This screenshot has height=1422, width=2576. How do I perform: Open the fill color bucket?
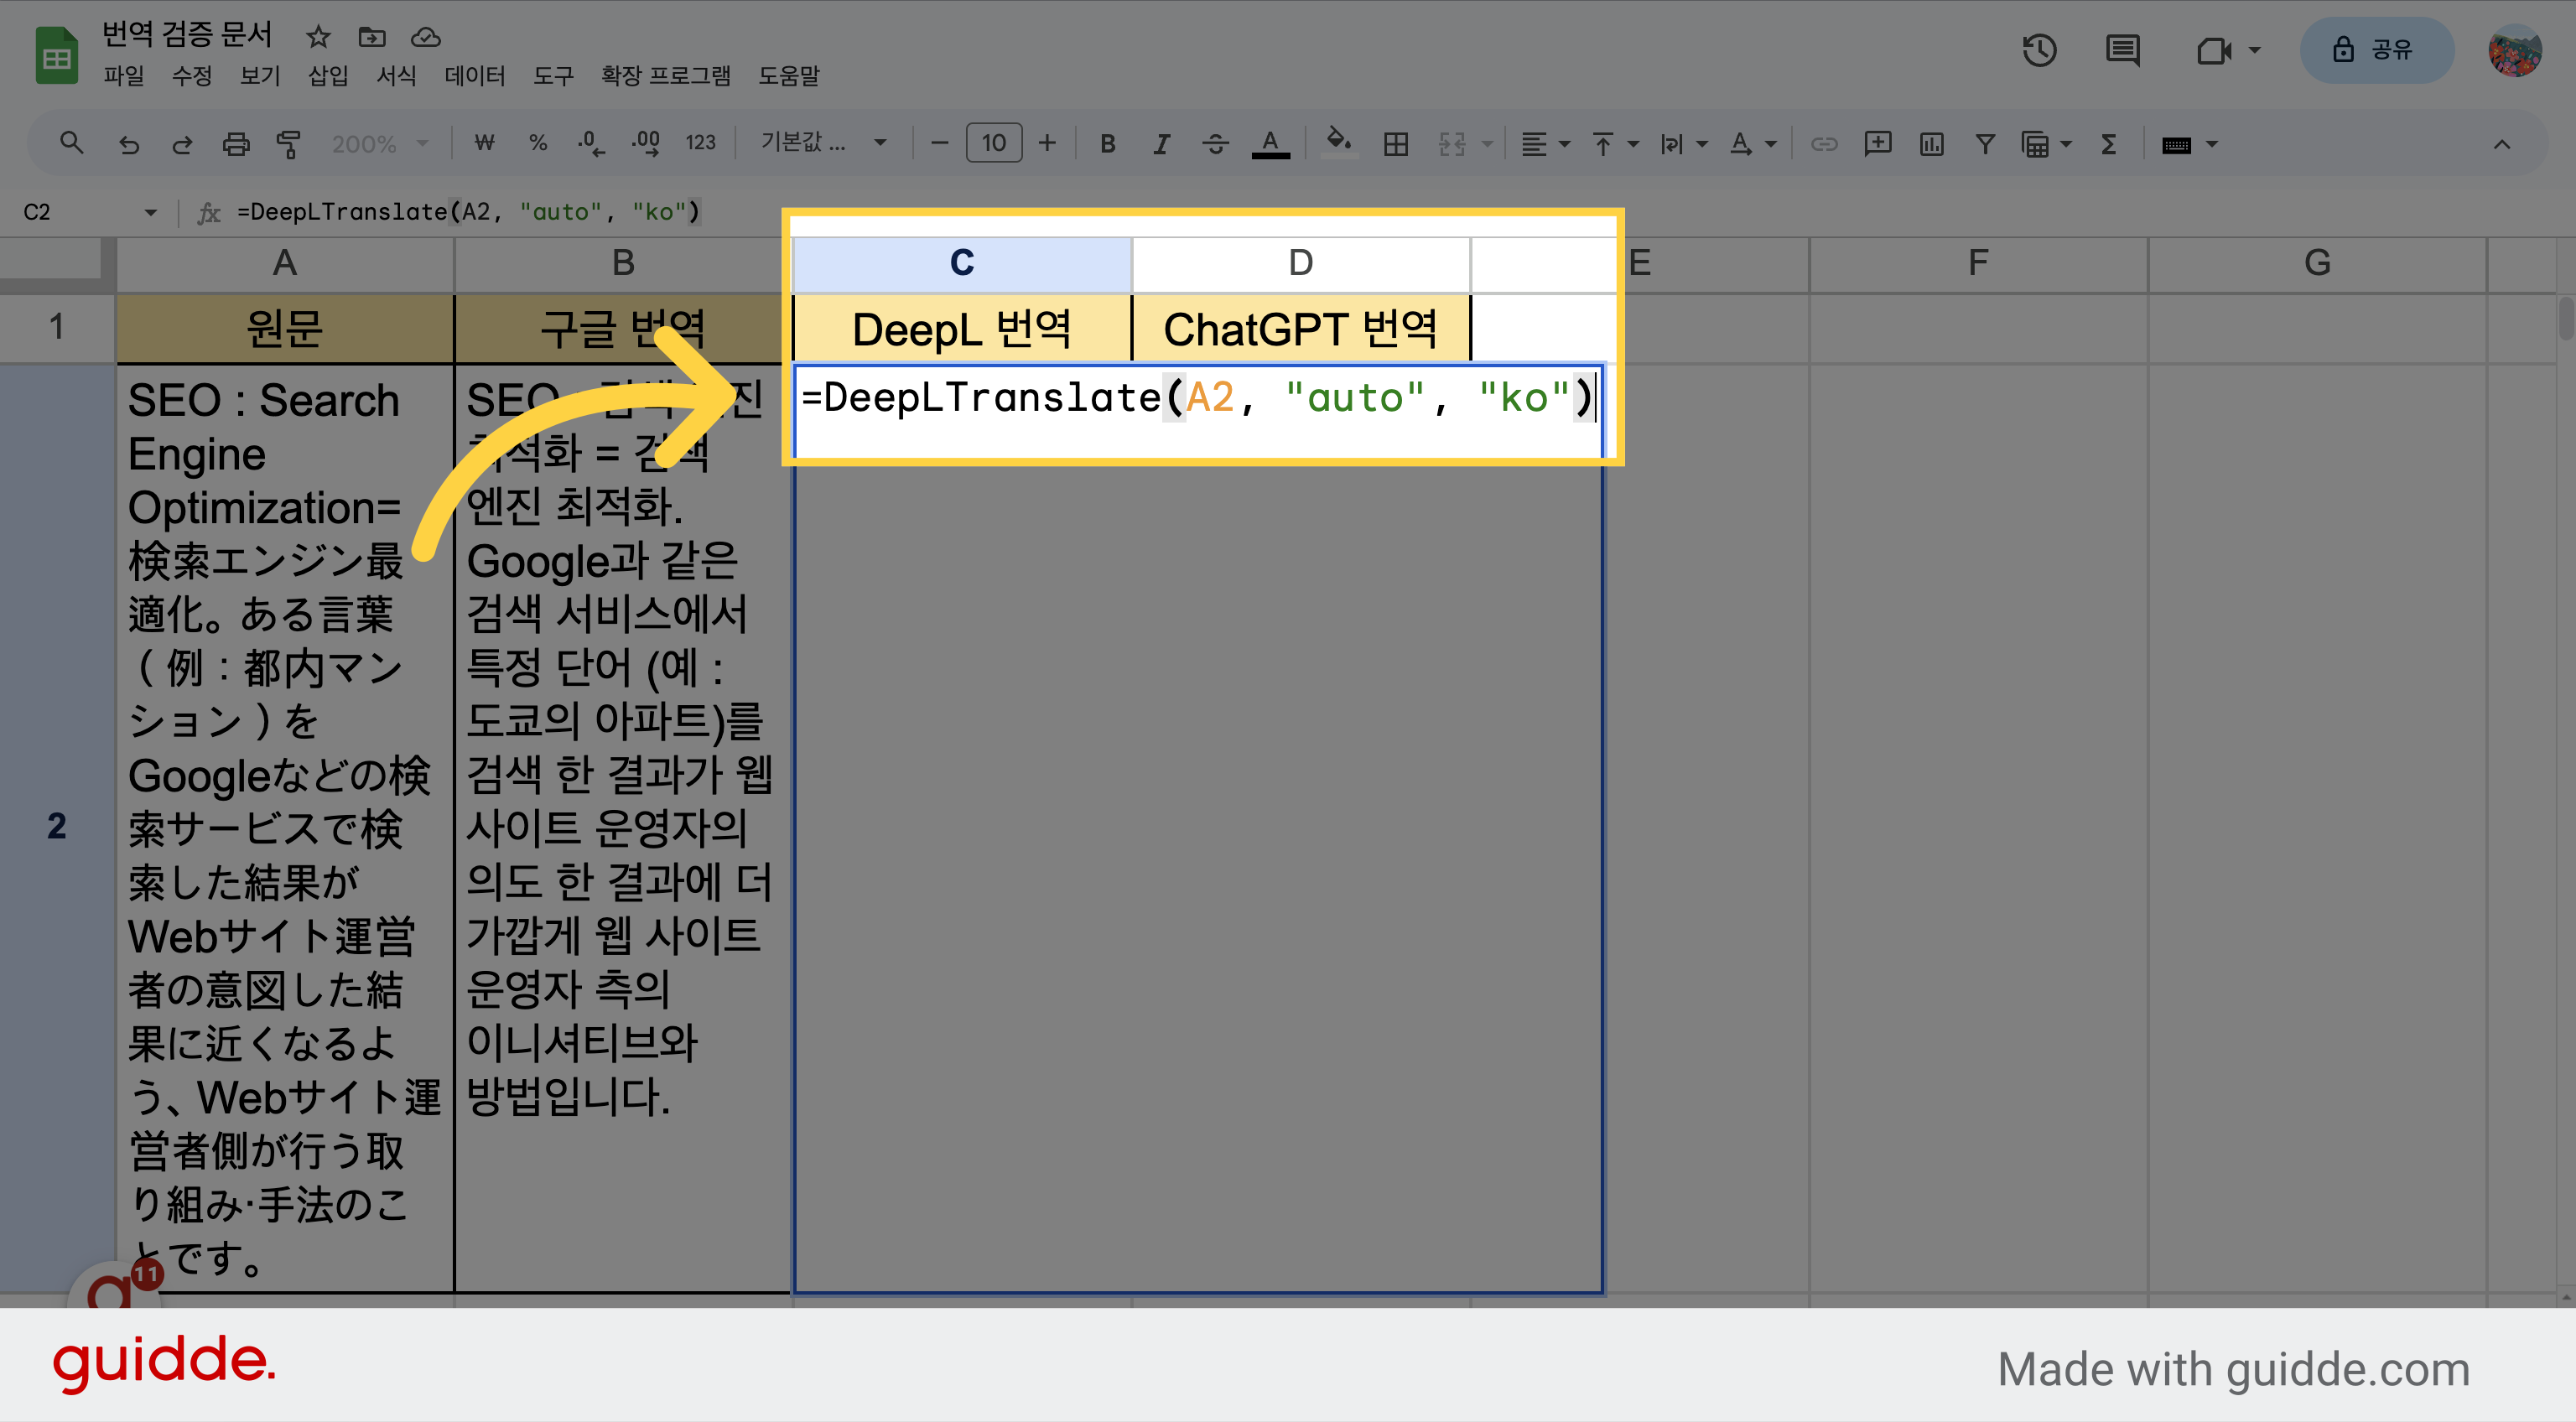[x=1338, y=142]
